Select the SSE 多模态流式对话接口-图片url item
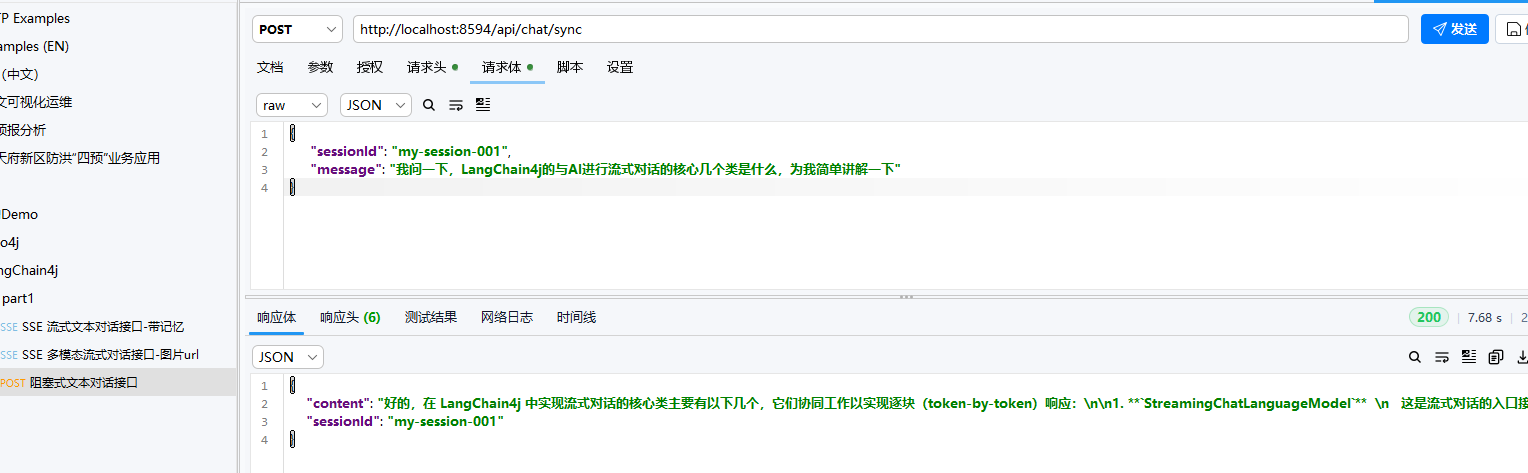The height and width of the screenshot is (473, 1528). [x=118, y=354]
